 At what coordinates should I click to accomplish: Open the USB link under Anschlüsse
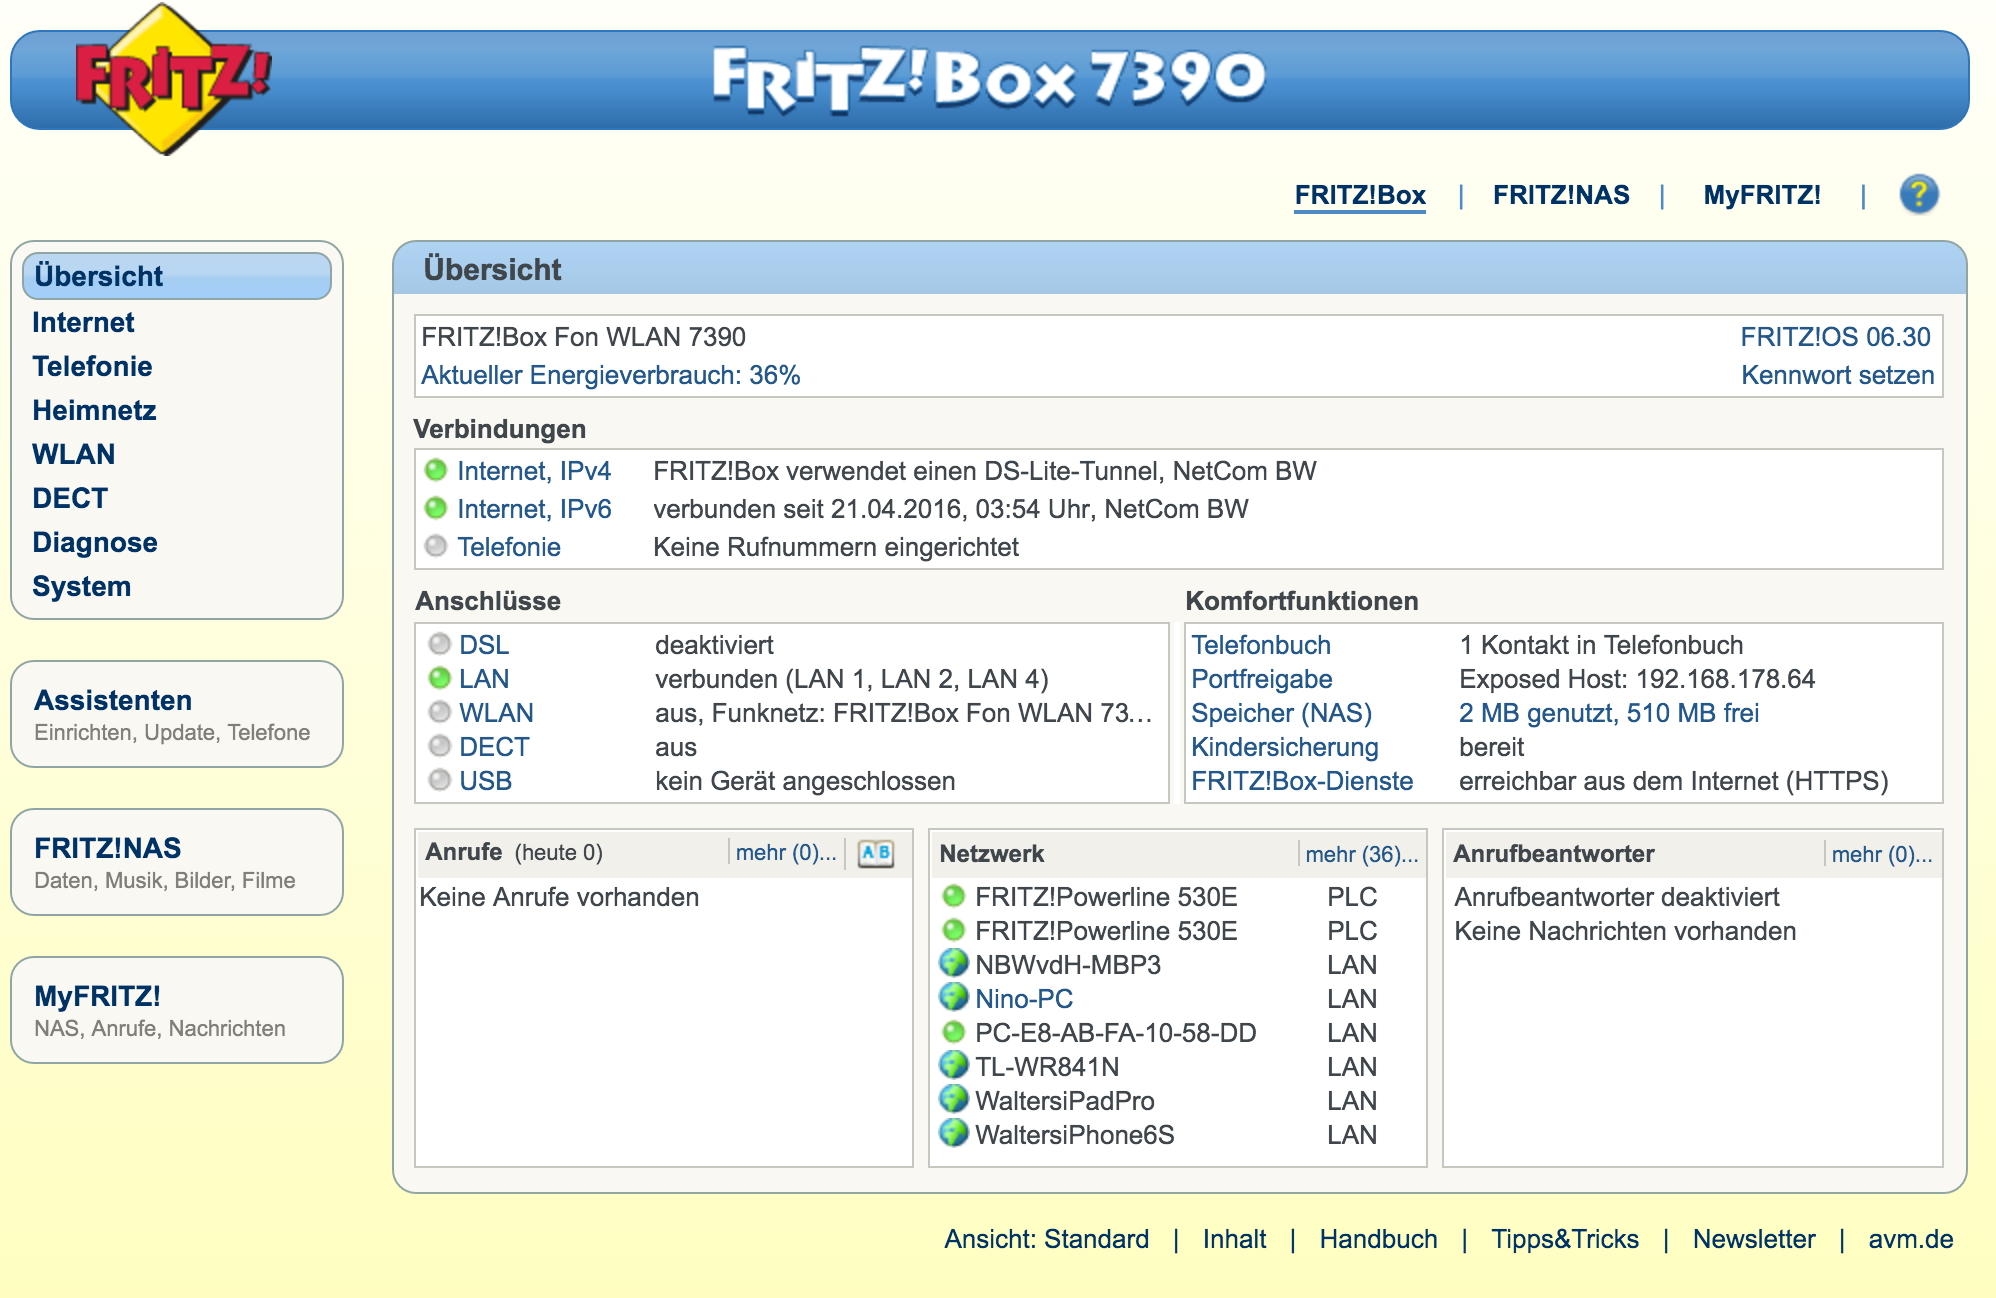pyautogui.click(x=485, y=781)
